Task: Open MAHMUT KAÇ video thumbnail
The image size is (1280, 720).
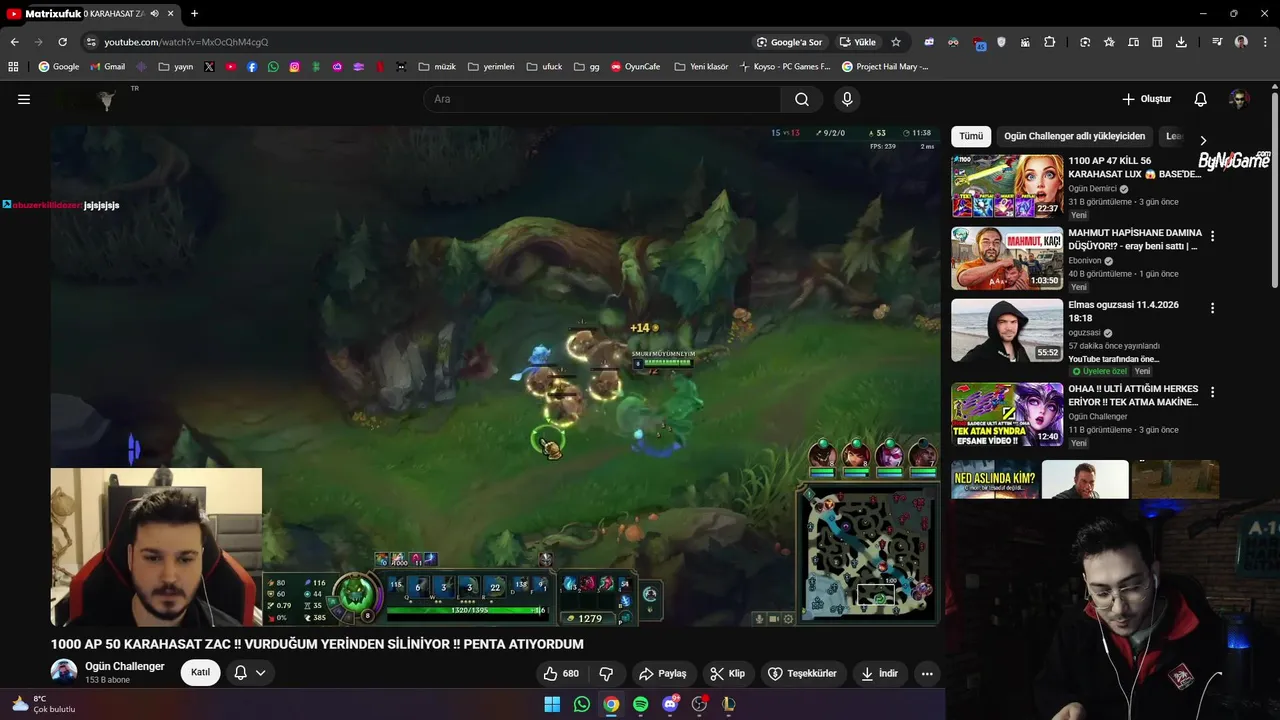Action: 1007,258
